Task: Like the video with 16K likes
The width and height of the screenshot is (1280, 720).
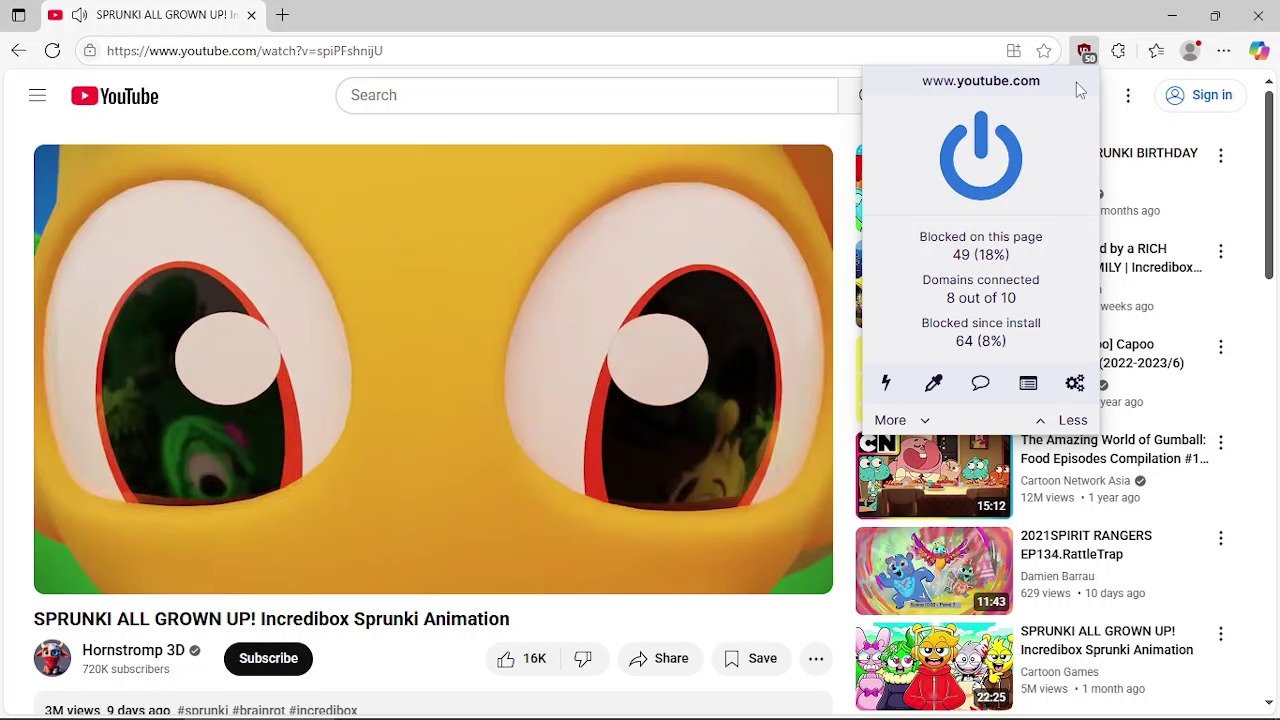Action: click(522, 658)
